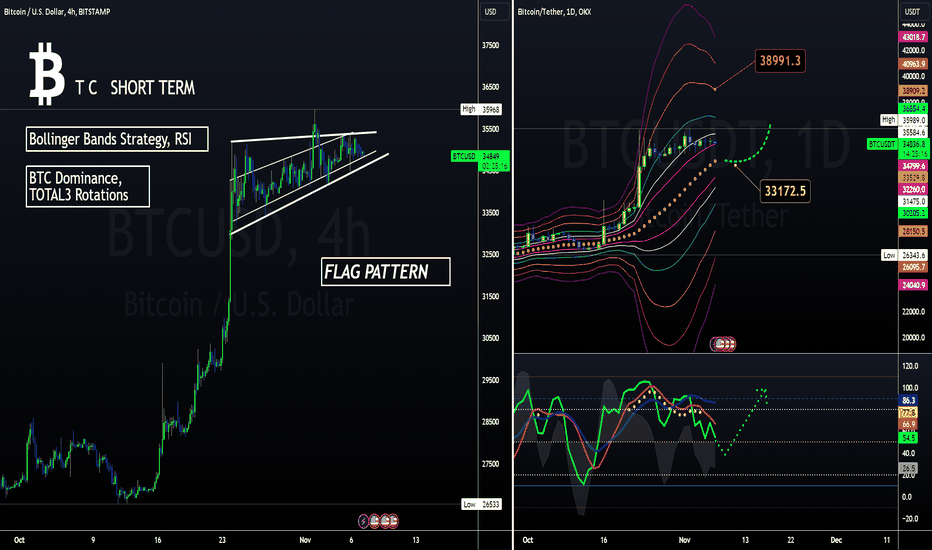Click the 28150.5 orange price tag

pyautogui.click(x=913, y=231)
